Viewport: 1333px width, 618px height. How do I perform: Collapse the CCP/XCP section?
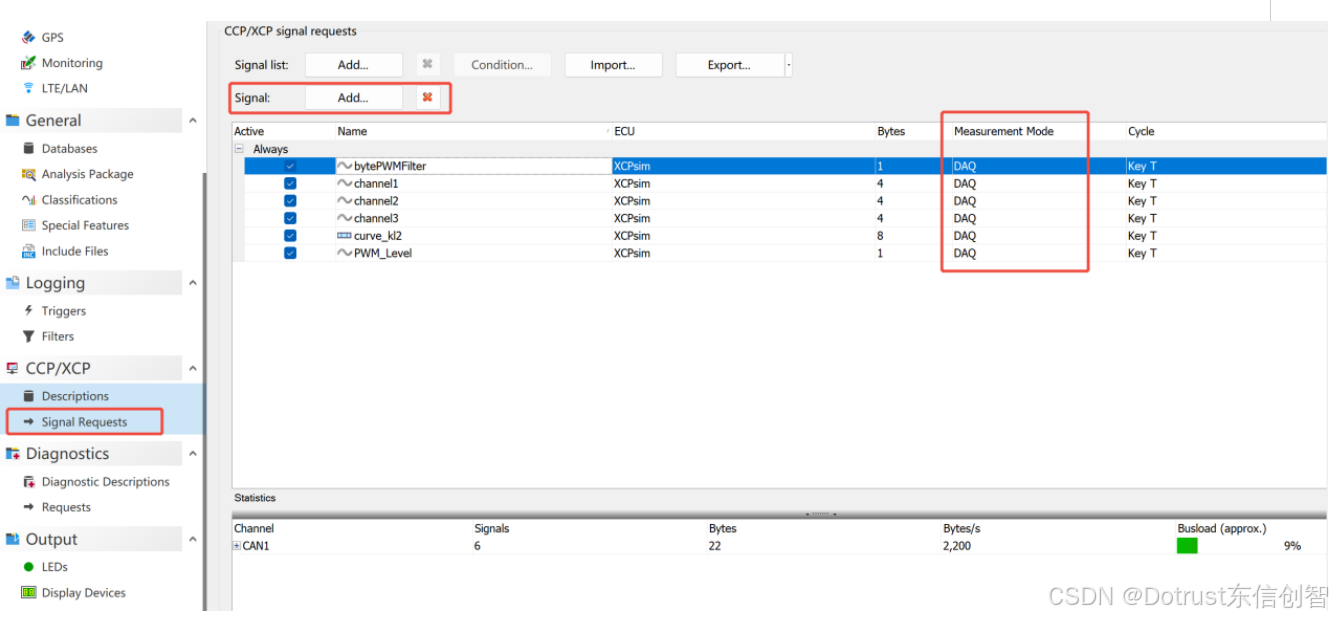coord(192,368)
